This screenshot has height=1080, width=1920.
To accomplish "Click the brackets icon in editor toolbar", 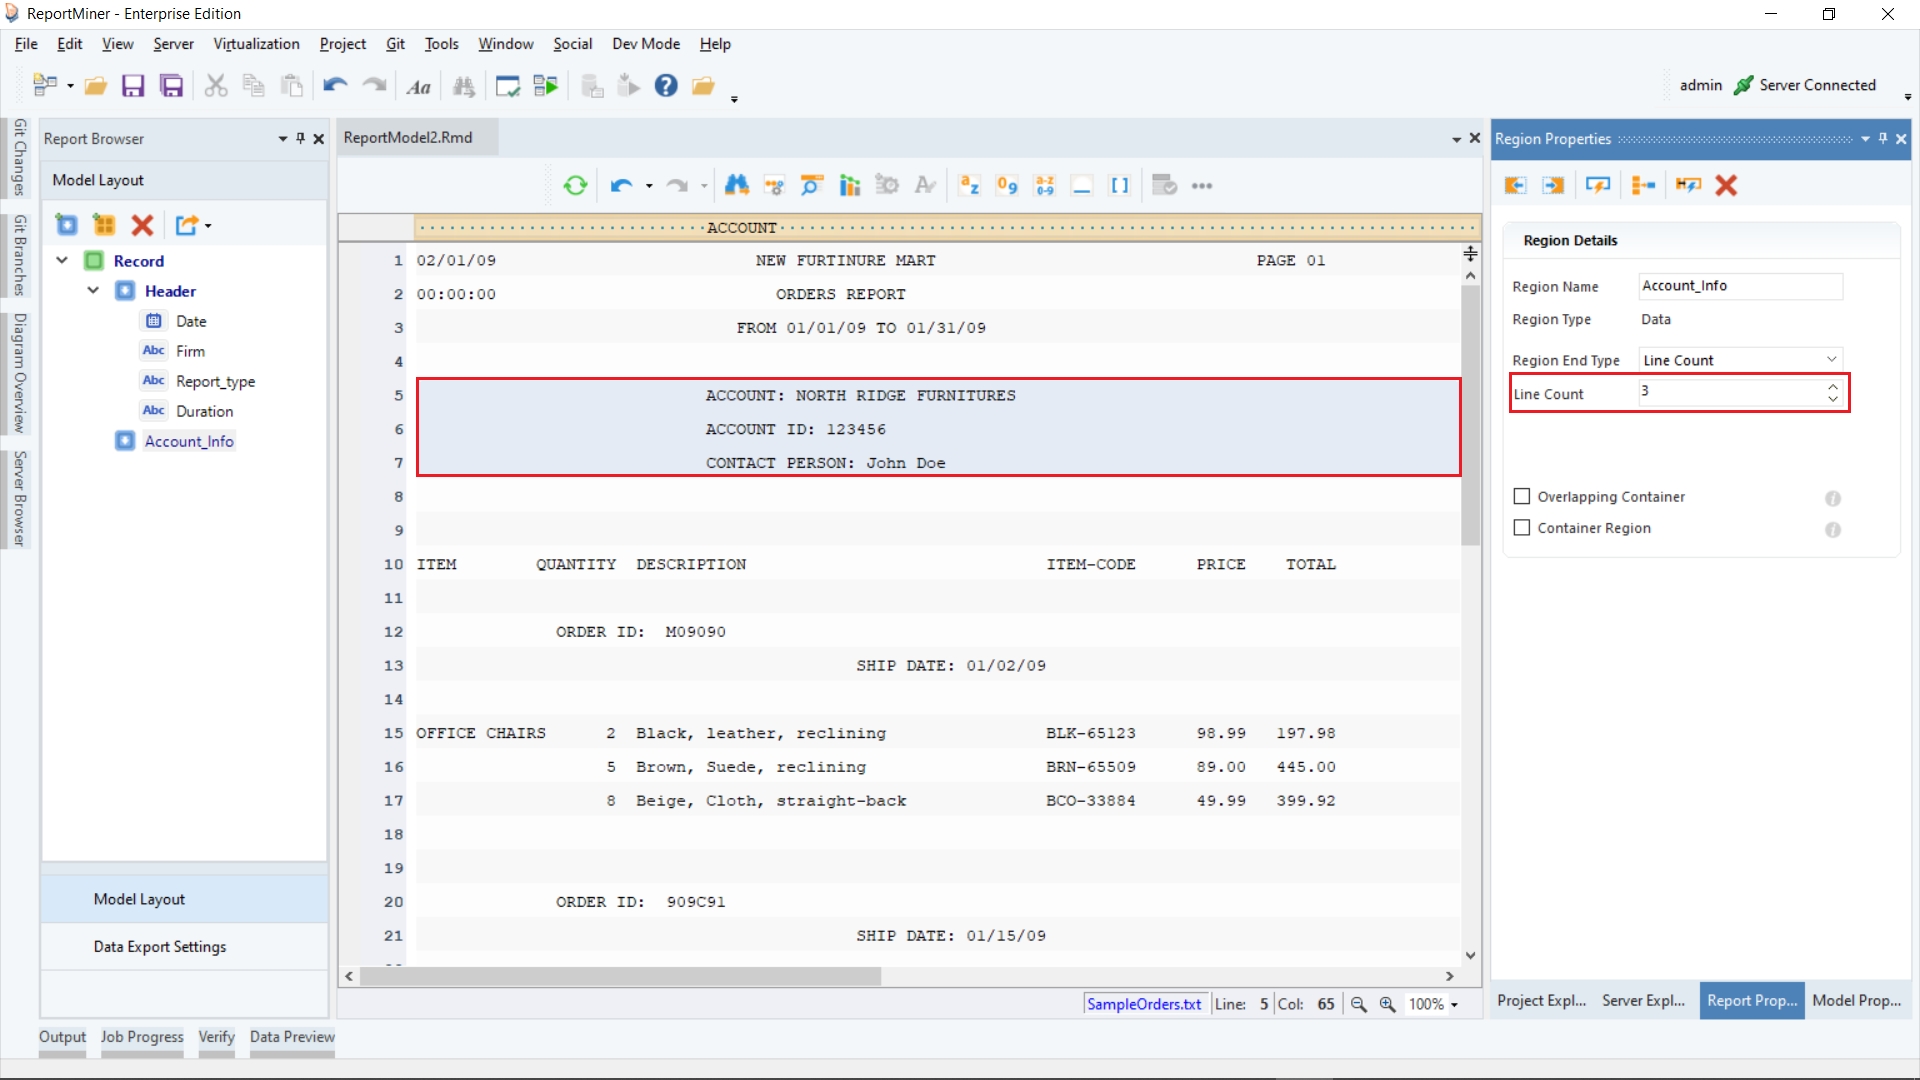I will [x=1120, y=185].
